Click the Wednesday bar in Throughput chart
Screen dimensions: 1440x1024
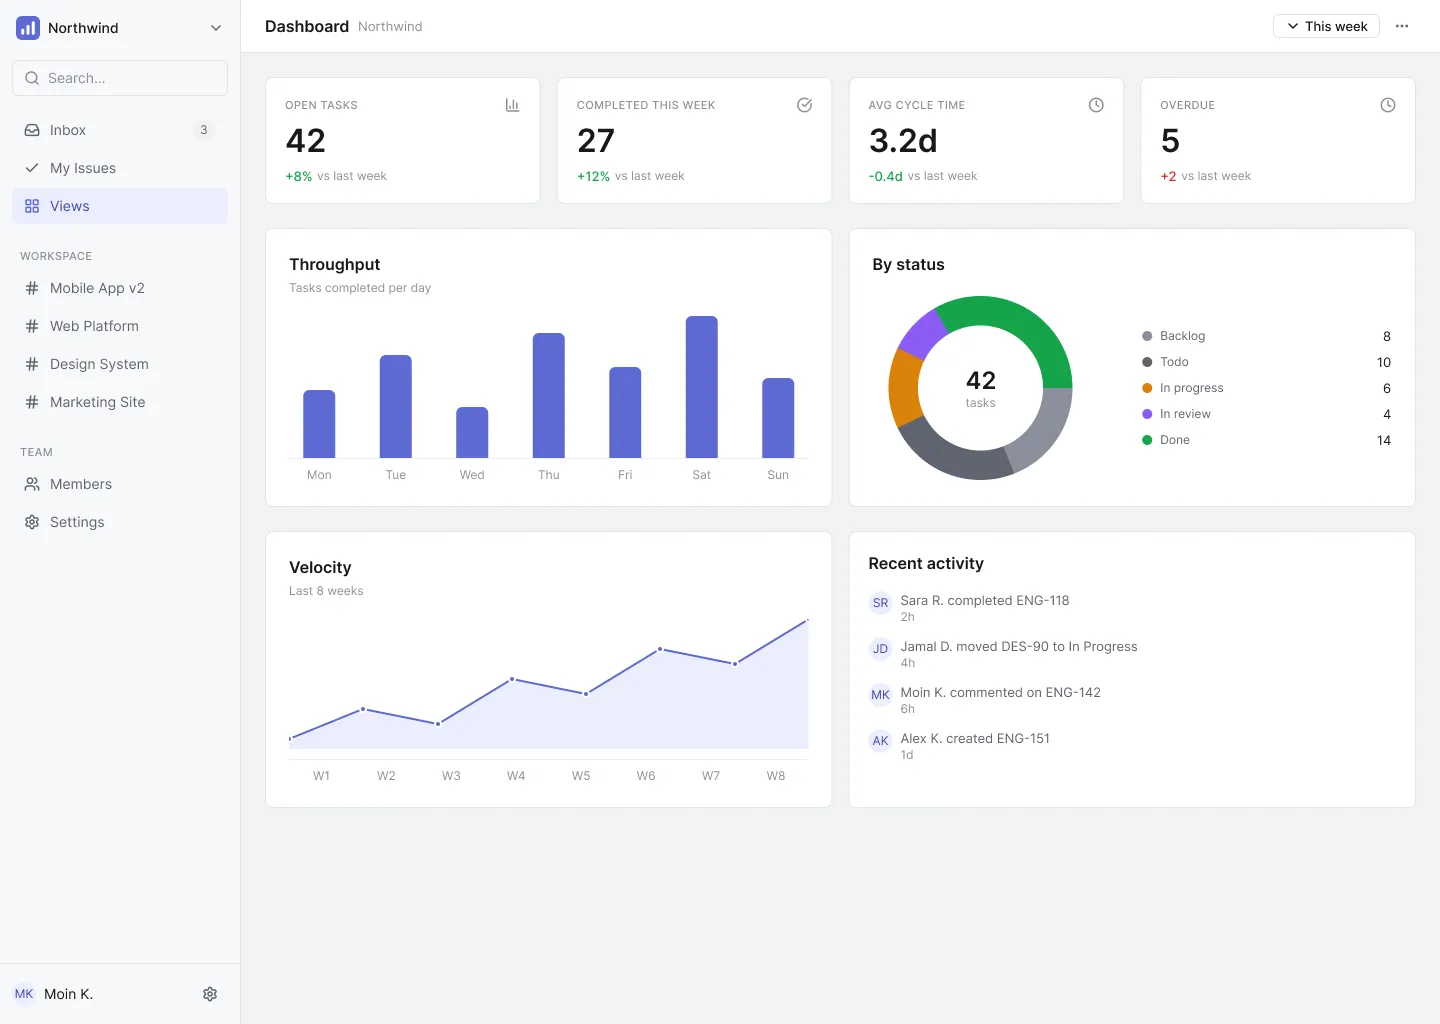(x=472, y=432)
